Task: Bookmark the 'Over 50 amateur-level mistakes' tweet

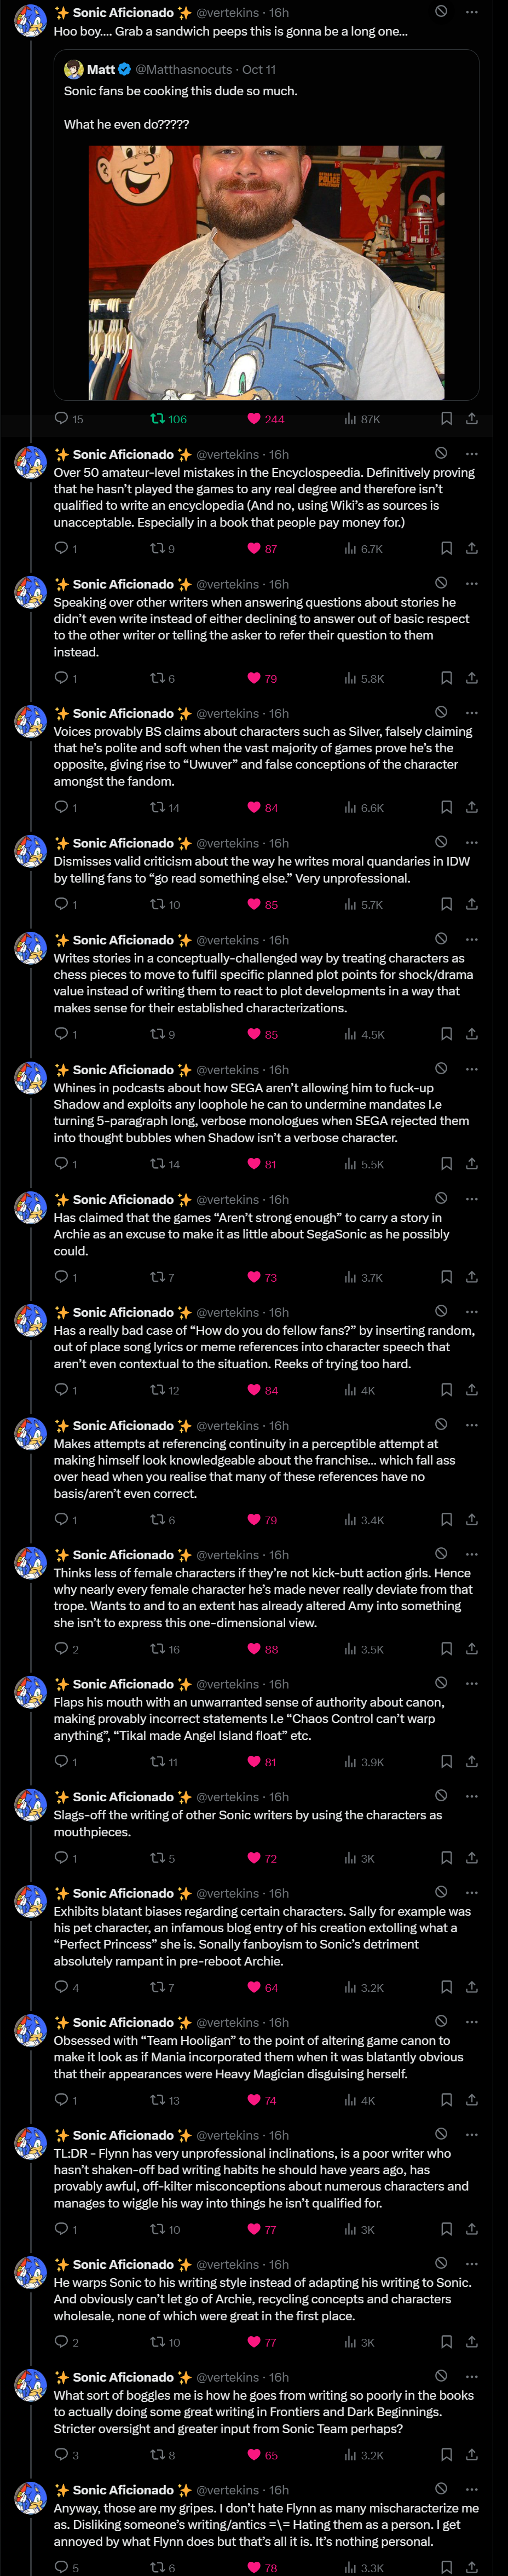Action: click(x=446, y=548)
